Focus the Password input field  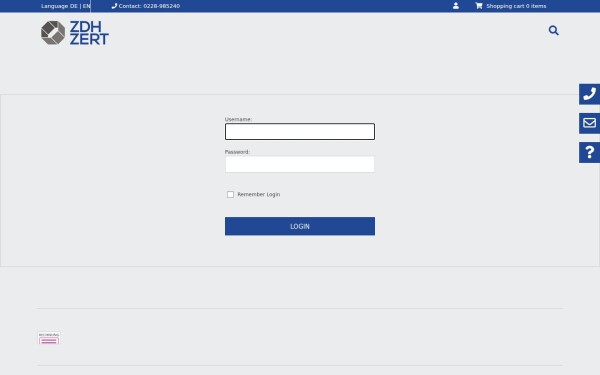tap(300, 164)
